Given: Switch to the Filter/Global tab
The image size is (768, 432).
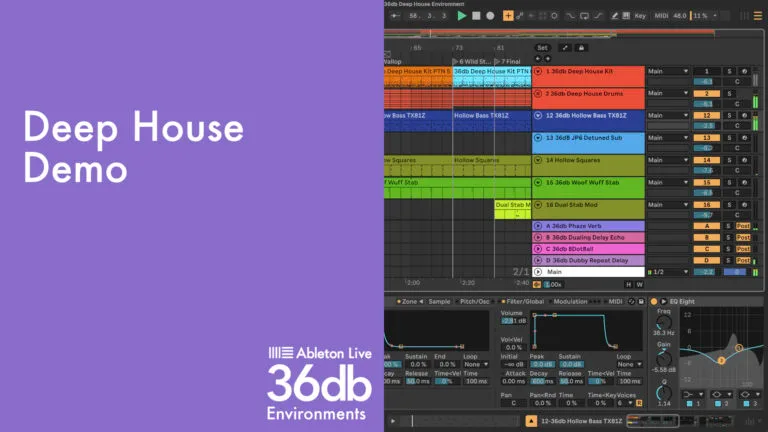Looking at the screenshot, I should (525, 302).
